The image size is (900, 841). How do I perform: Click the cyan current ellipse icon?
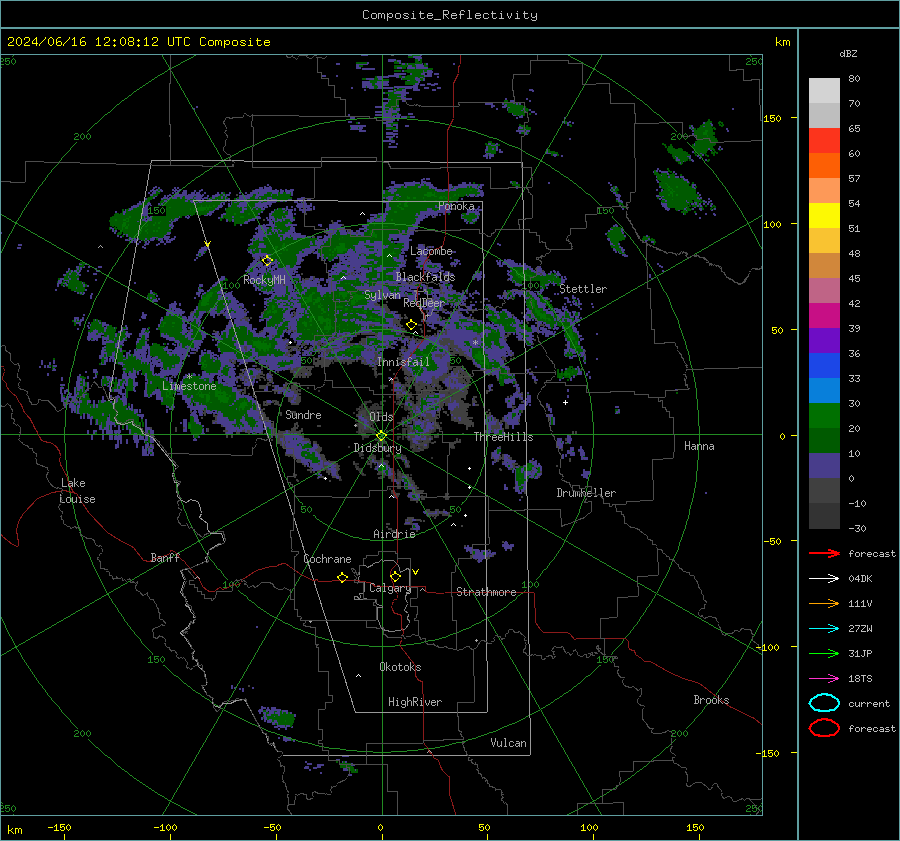[824, 703]
